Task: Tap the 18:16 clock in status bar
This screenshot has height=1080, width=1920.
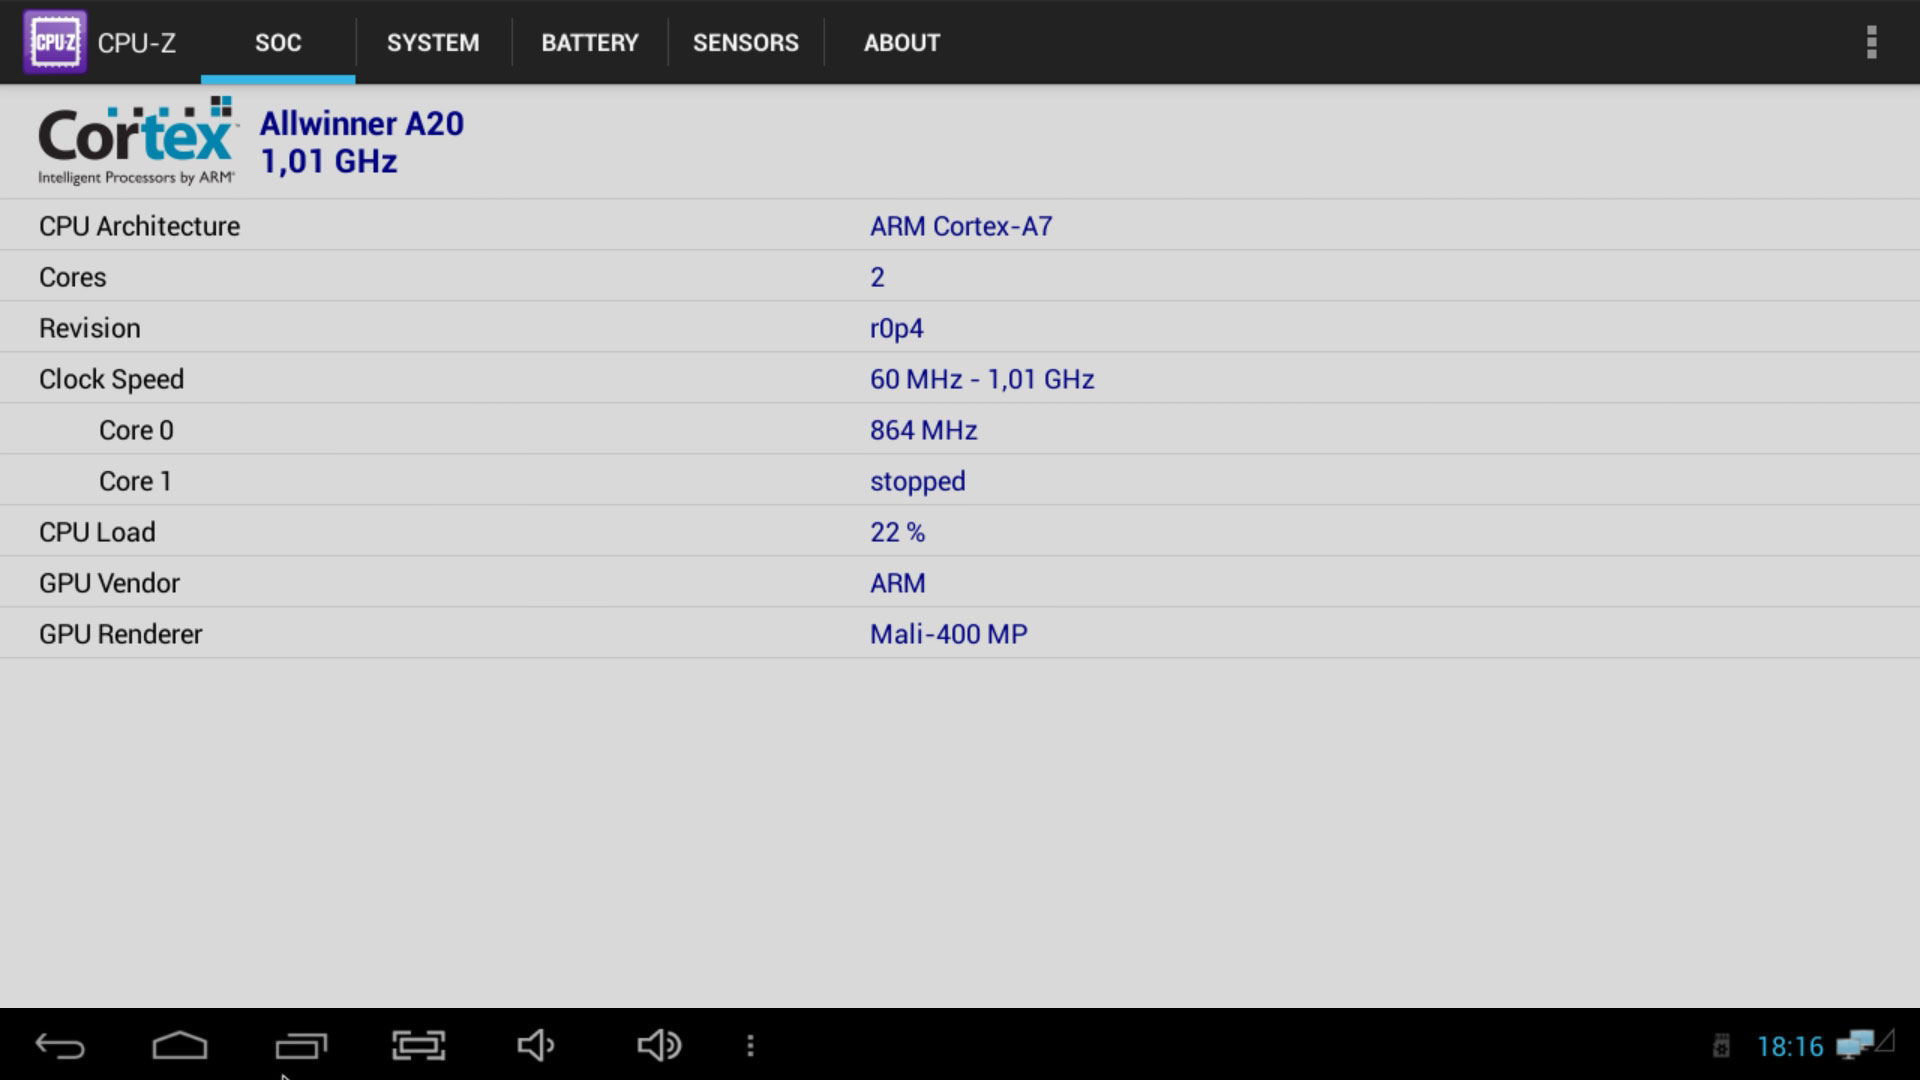Action: point(1790,1047)
